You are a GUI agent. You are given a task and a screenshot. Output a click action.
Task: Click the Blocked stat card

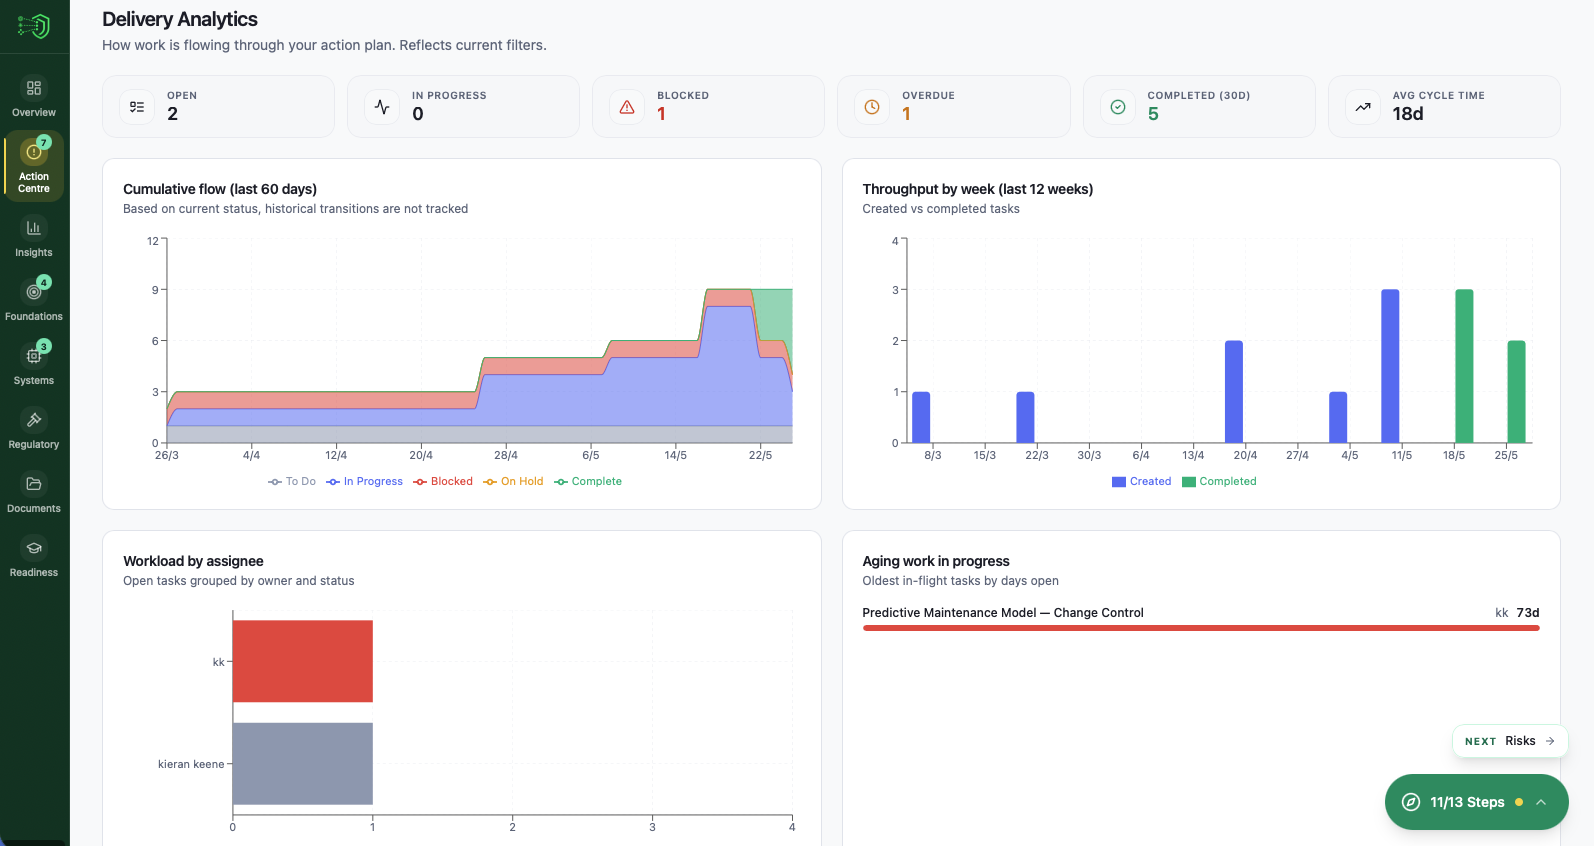pyautogui.click(x=708, y=106)
